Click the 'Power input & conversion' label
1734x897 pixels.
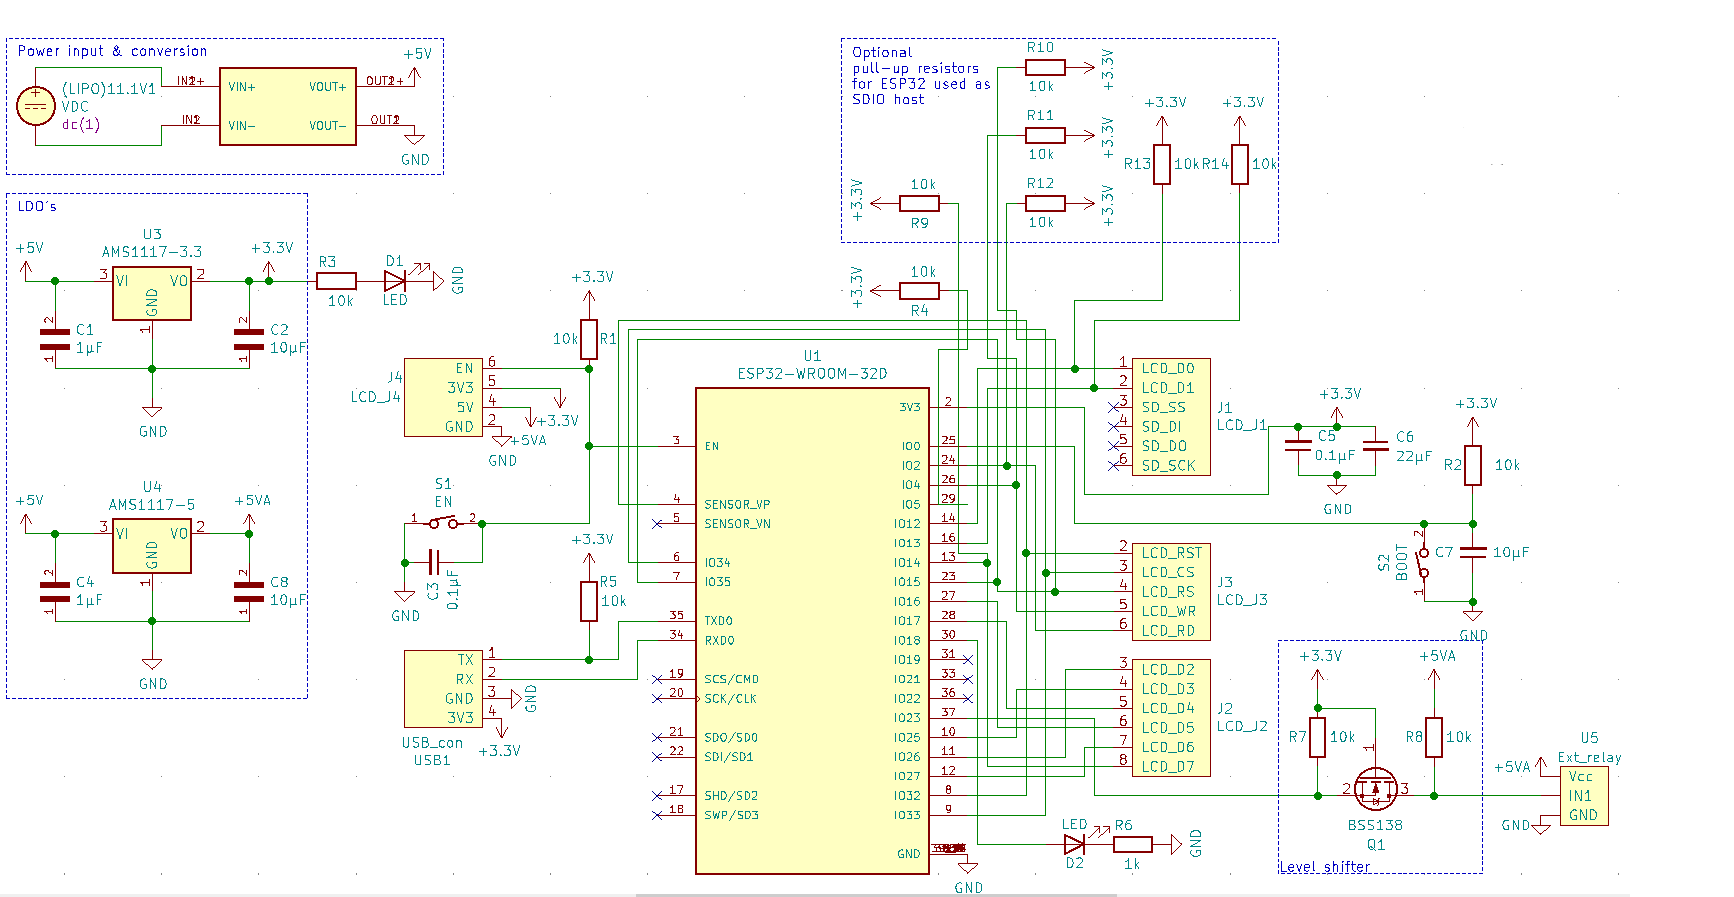(x=112, y=51)
